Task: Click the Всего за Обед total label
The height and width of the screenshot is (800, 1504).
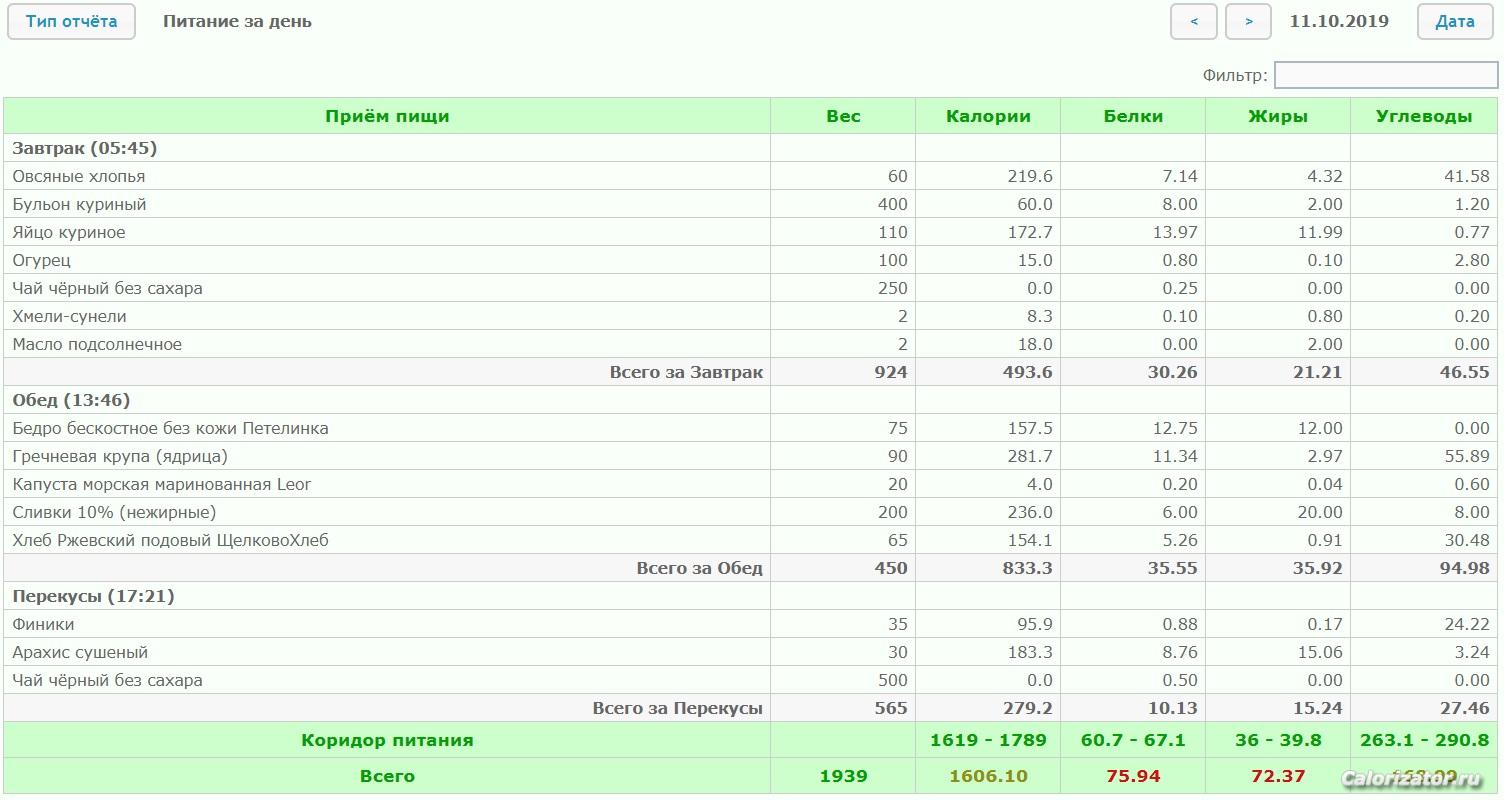Action: click(x=700, y=568)
